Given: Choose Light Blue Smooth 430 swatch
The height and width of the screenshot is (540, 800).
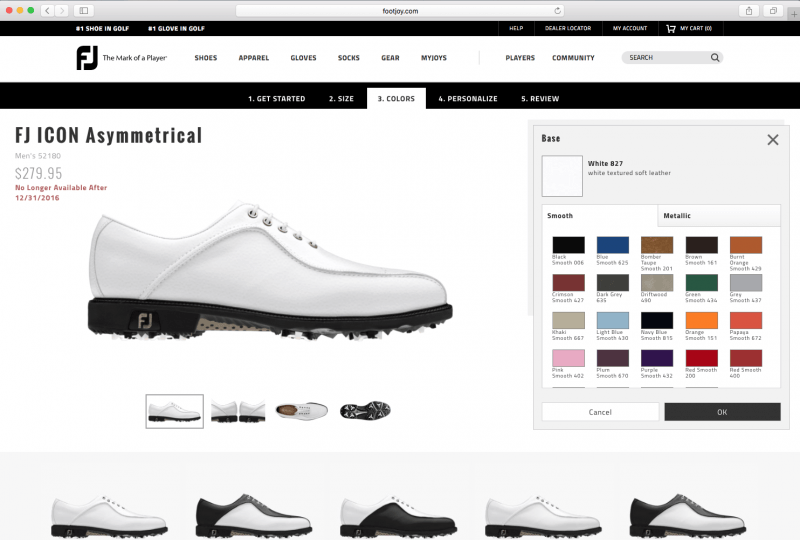Looking at the screenshot, I should pos(613,321).
